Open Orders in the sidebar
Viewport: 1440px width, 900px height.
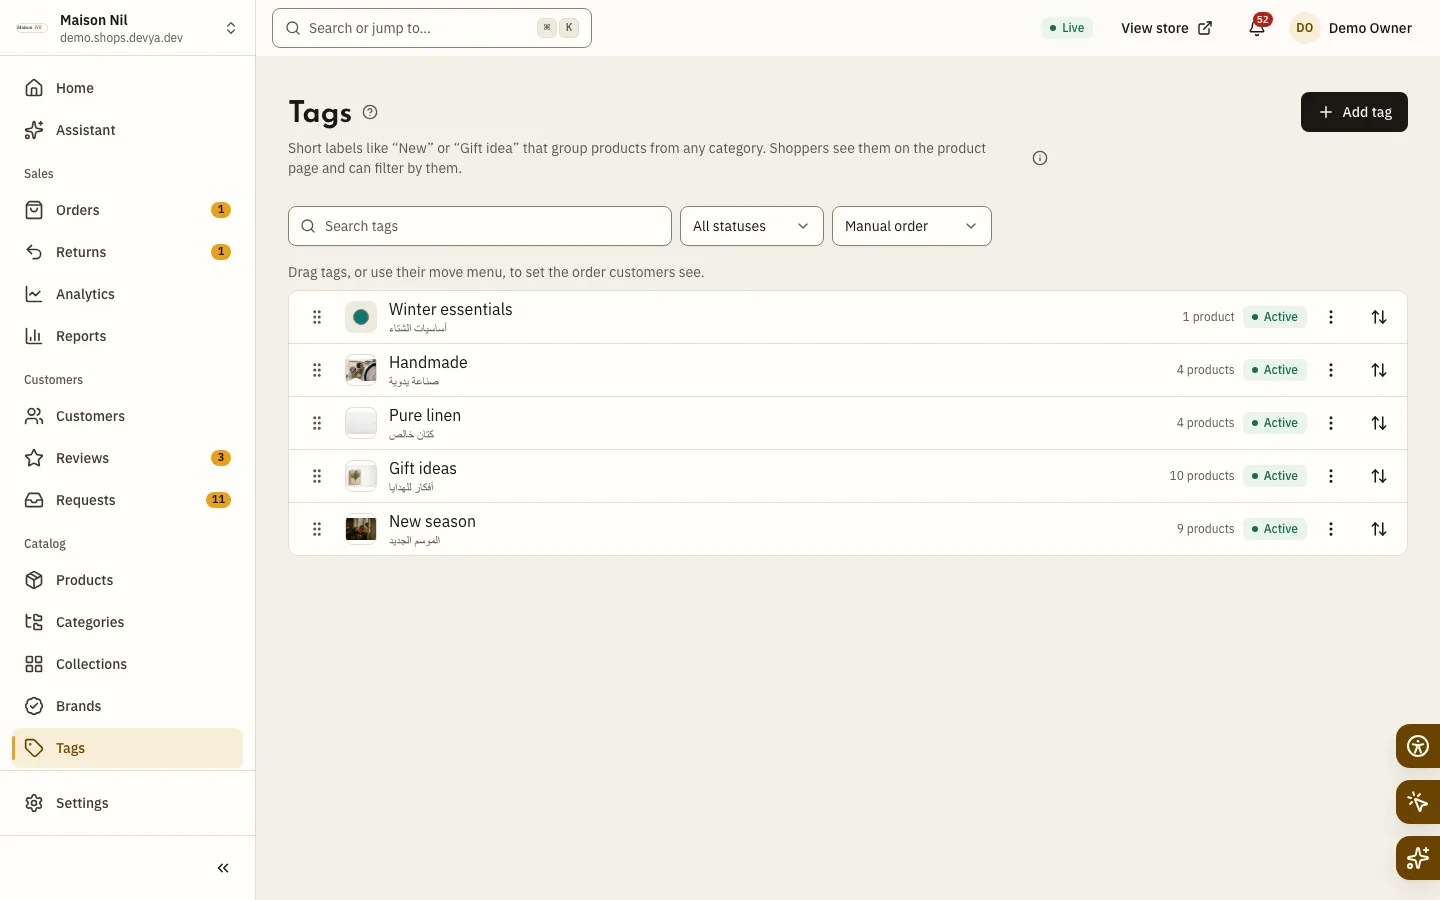(128, 210)
